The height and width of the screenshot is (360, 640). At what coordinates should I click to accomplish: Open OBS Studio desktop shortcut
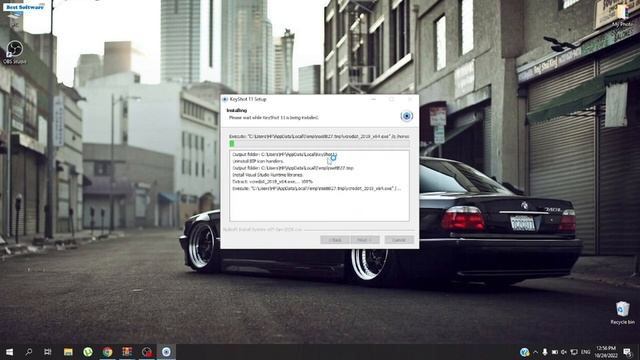click(x=15, y=52)
